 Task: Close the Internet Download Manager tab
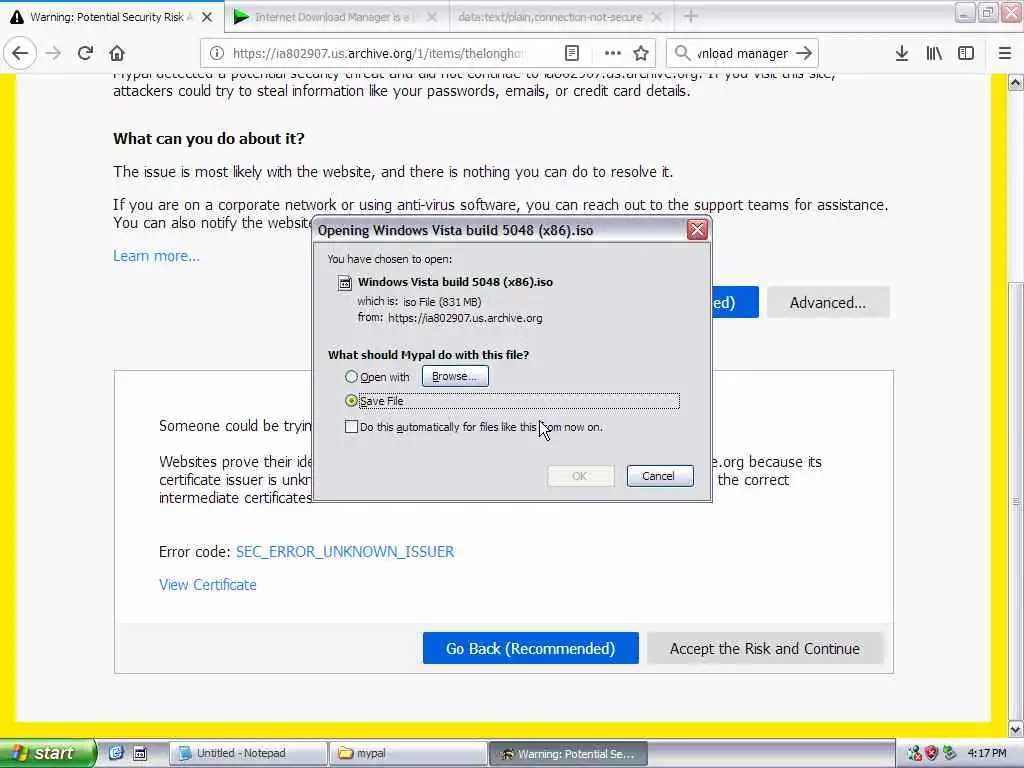[432, 17]
